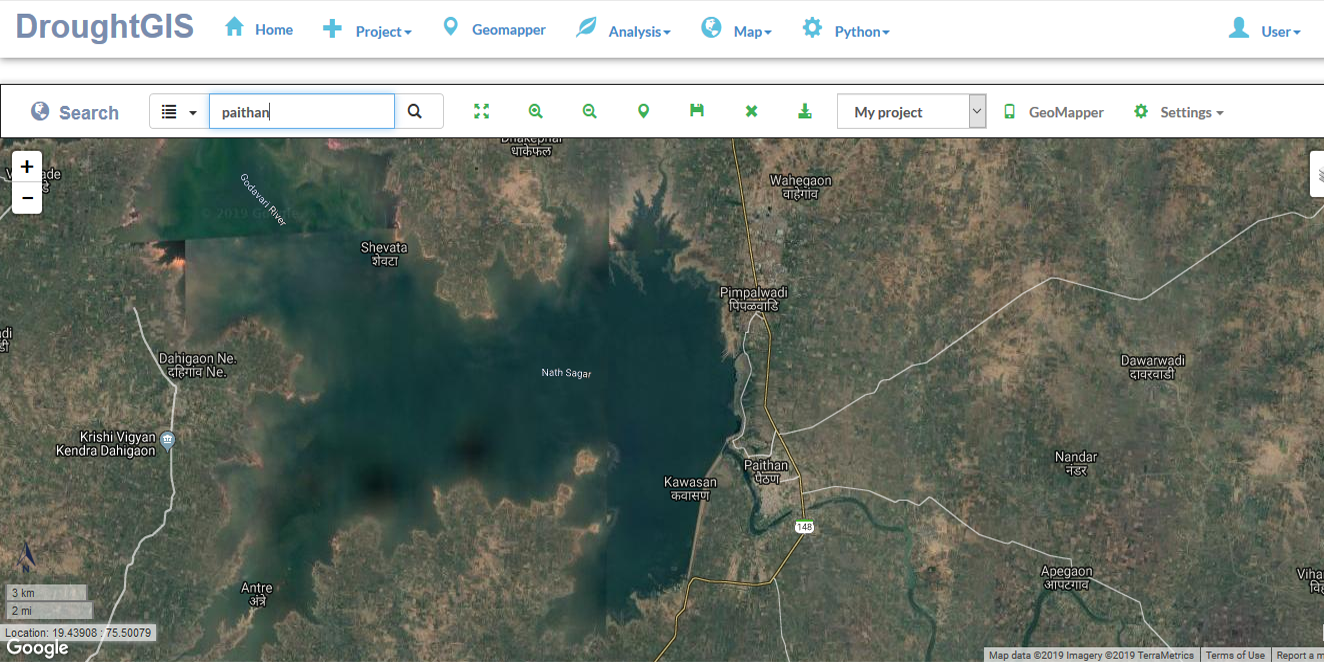1324x665 pixels.
Task: Click the search field containing paithan
Action: point(302,112)
